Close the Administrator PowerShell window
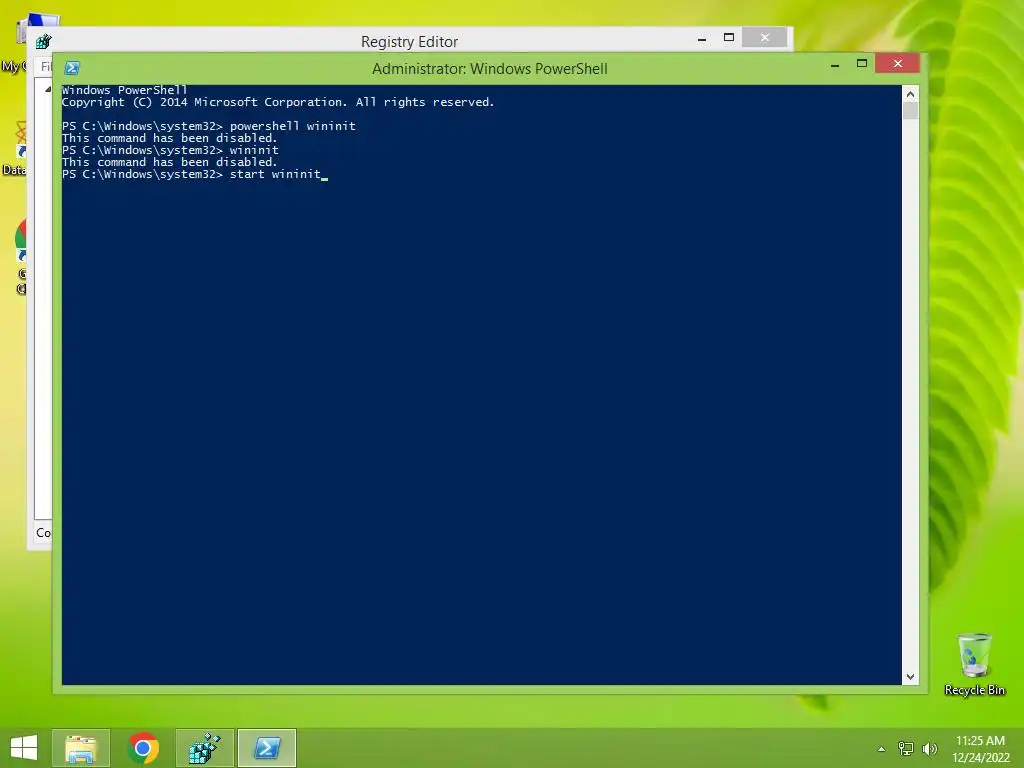The height and width of the screenshot is (768, 1024). tap(898, 63)
